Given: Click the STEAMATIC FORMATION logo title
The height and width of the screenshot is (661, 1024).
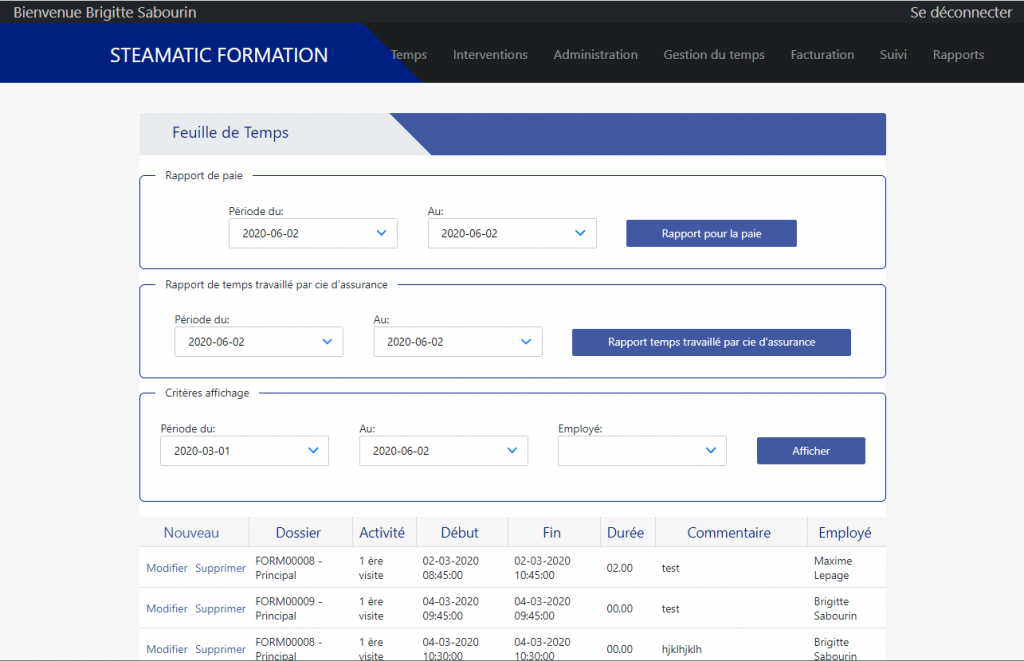Looking at the screenshot, I should (x=219, y=56).
